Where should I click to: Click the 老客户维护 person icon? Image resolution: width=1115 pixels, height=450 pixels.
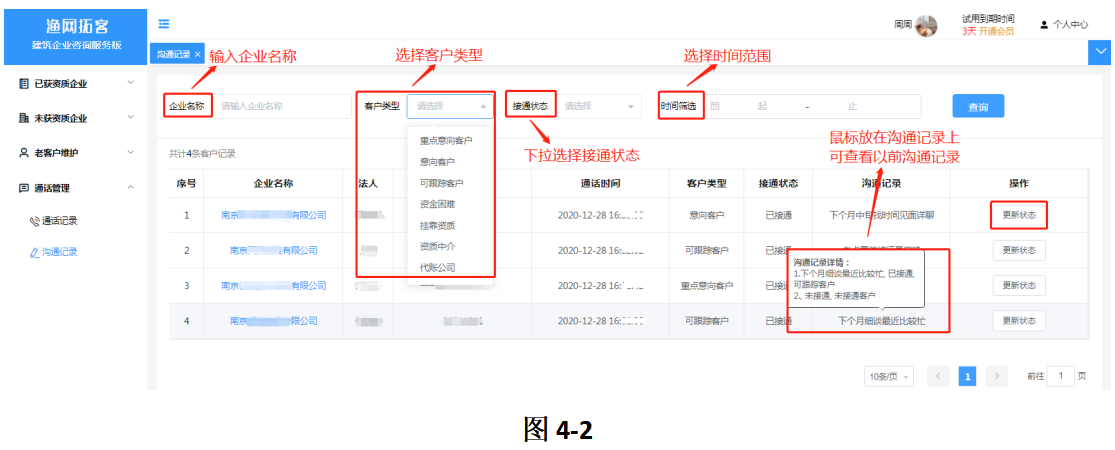coord(23,153)
